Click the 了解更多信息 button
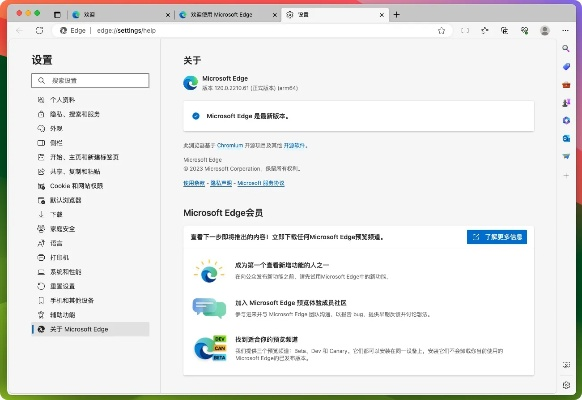The height and width of the screenshot is (400, 582). click(x=497, y=237)
